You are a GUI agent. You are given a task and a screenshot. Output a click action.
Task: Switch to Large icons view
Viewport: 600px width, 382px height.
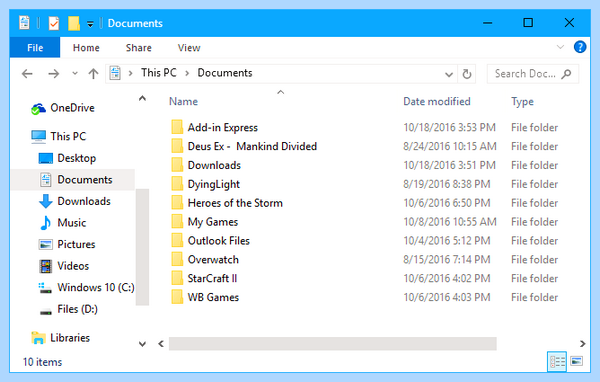tap(576, 361)
